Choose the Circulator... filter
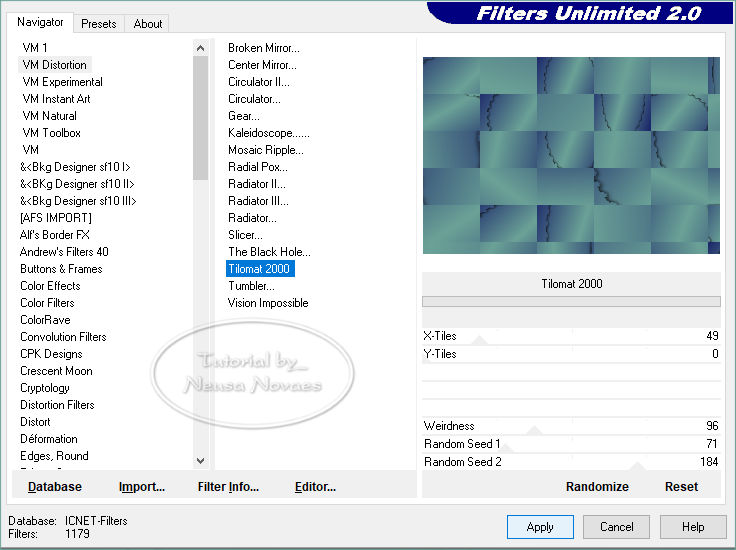The height and width of the screenshot is (550, 736). point(254,99)
